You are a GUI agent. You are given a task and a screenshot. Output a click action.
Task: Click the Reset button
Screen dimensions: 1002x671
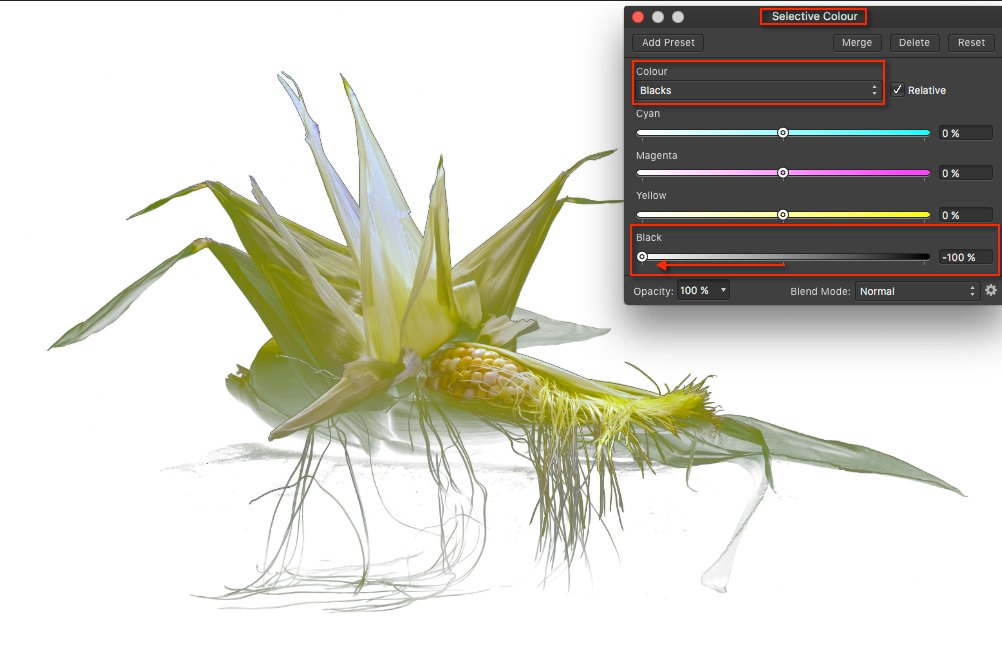tap(971, 43)
